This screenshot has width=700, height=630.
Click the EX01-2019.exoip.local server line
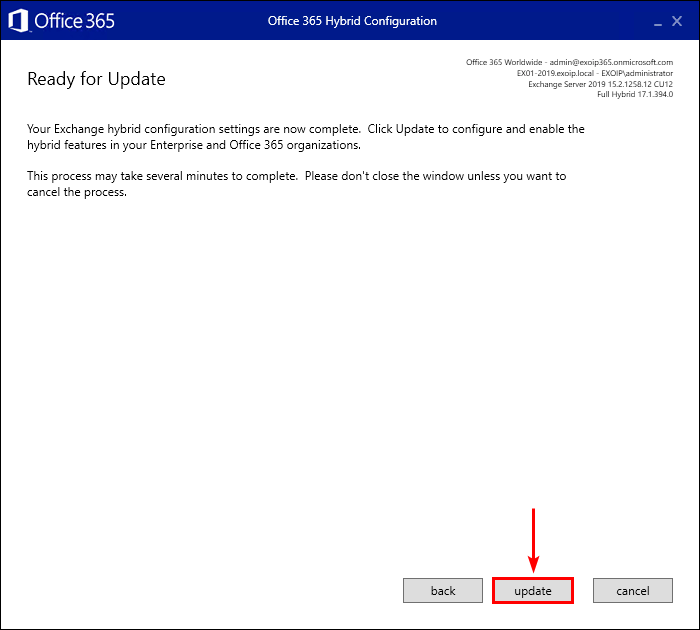click(x=595, y=73)
